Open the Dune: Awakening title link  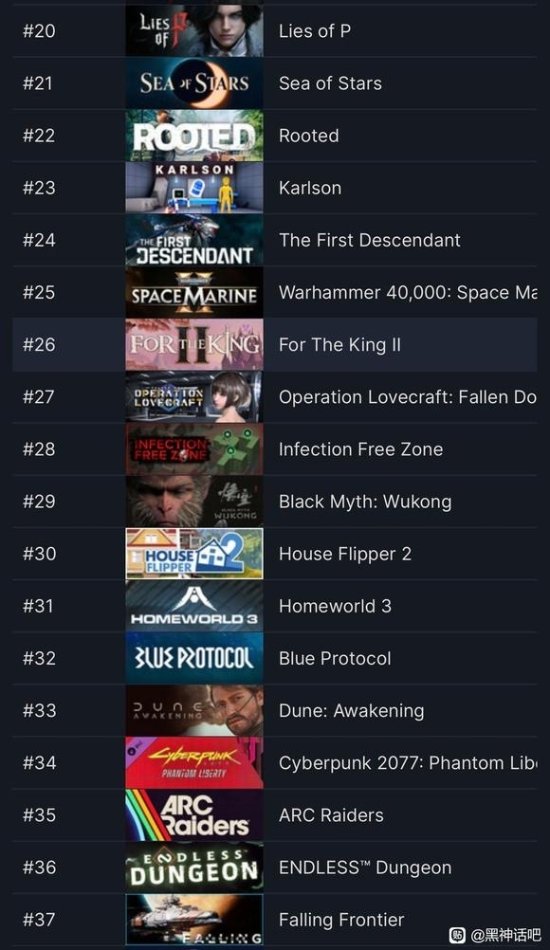(351, 711)
